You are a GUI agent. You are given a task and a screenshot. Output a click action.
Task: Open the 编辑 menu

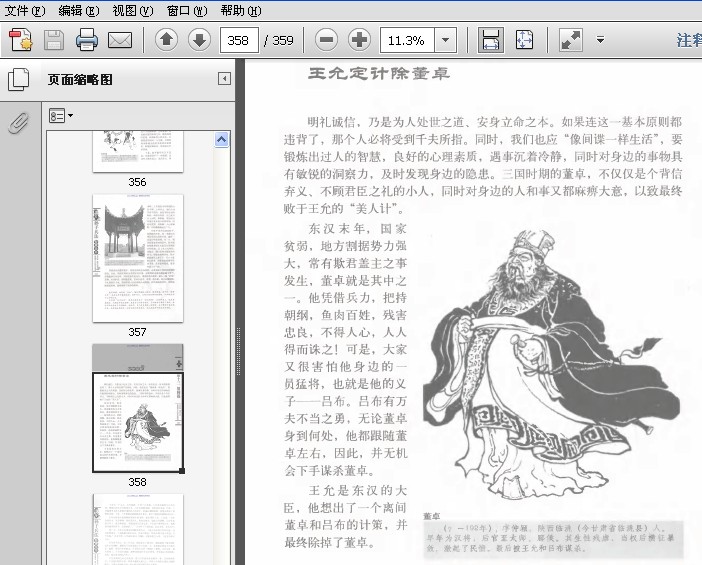(79, 10)
